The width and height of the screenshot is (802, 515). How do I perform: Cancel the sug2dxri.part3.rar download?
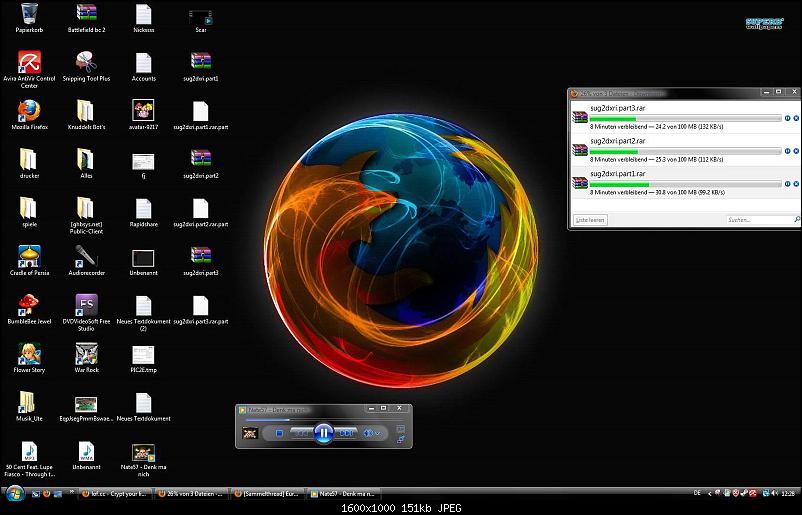[x=796, y=118]
